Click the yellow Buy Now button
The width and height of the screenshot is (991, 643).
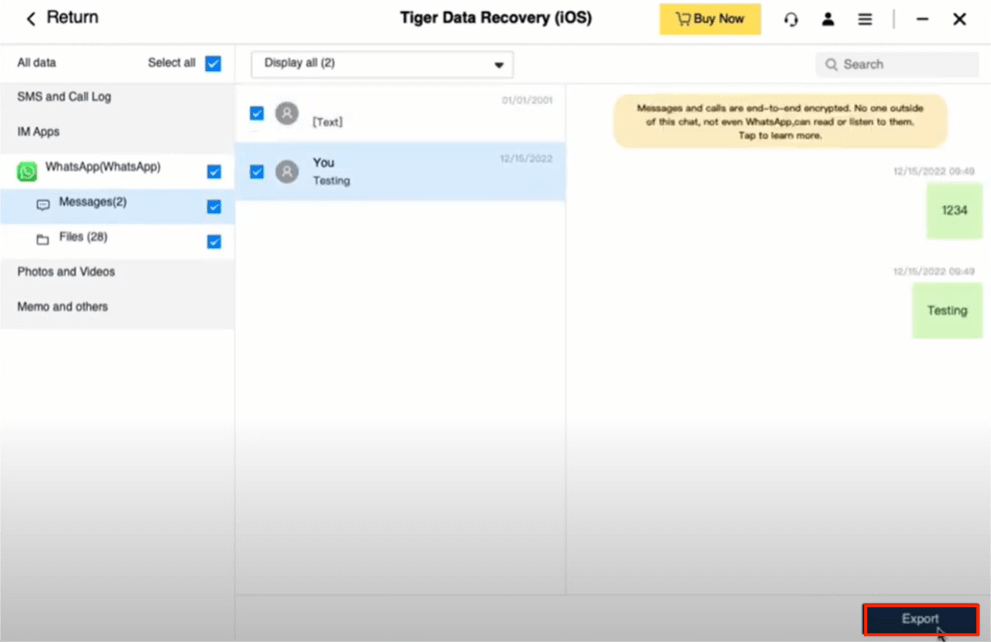click(x=709, y=19)
